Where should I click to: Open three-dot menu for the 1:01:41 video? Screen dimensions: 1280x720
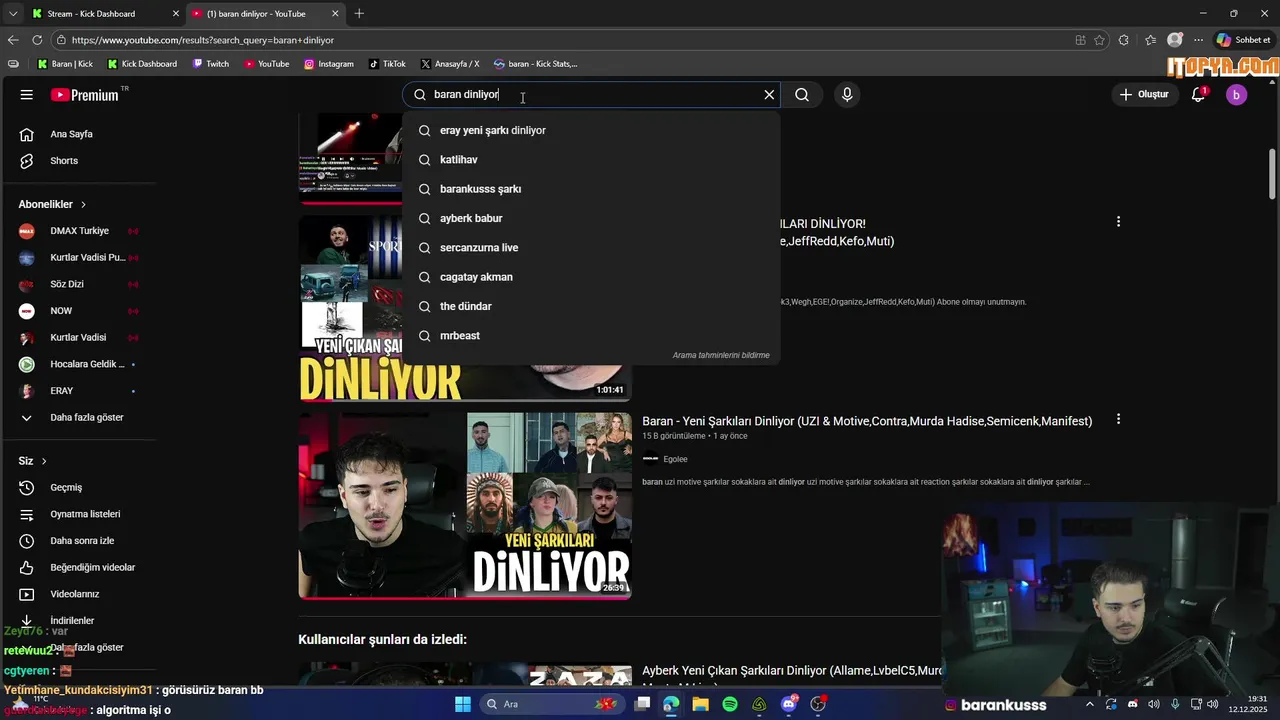pyautogui.click(x=1118, y=222)
